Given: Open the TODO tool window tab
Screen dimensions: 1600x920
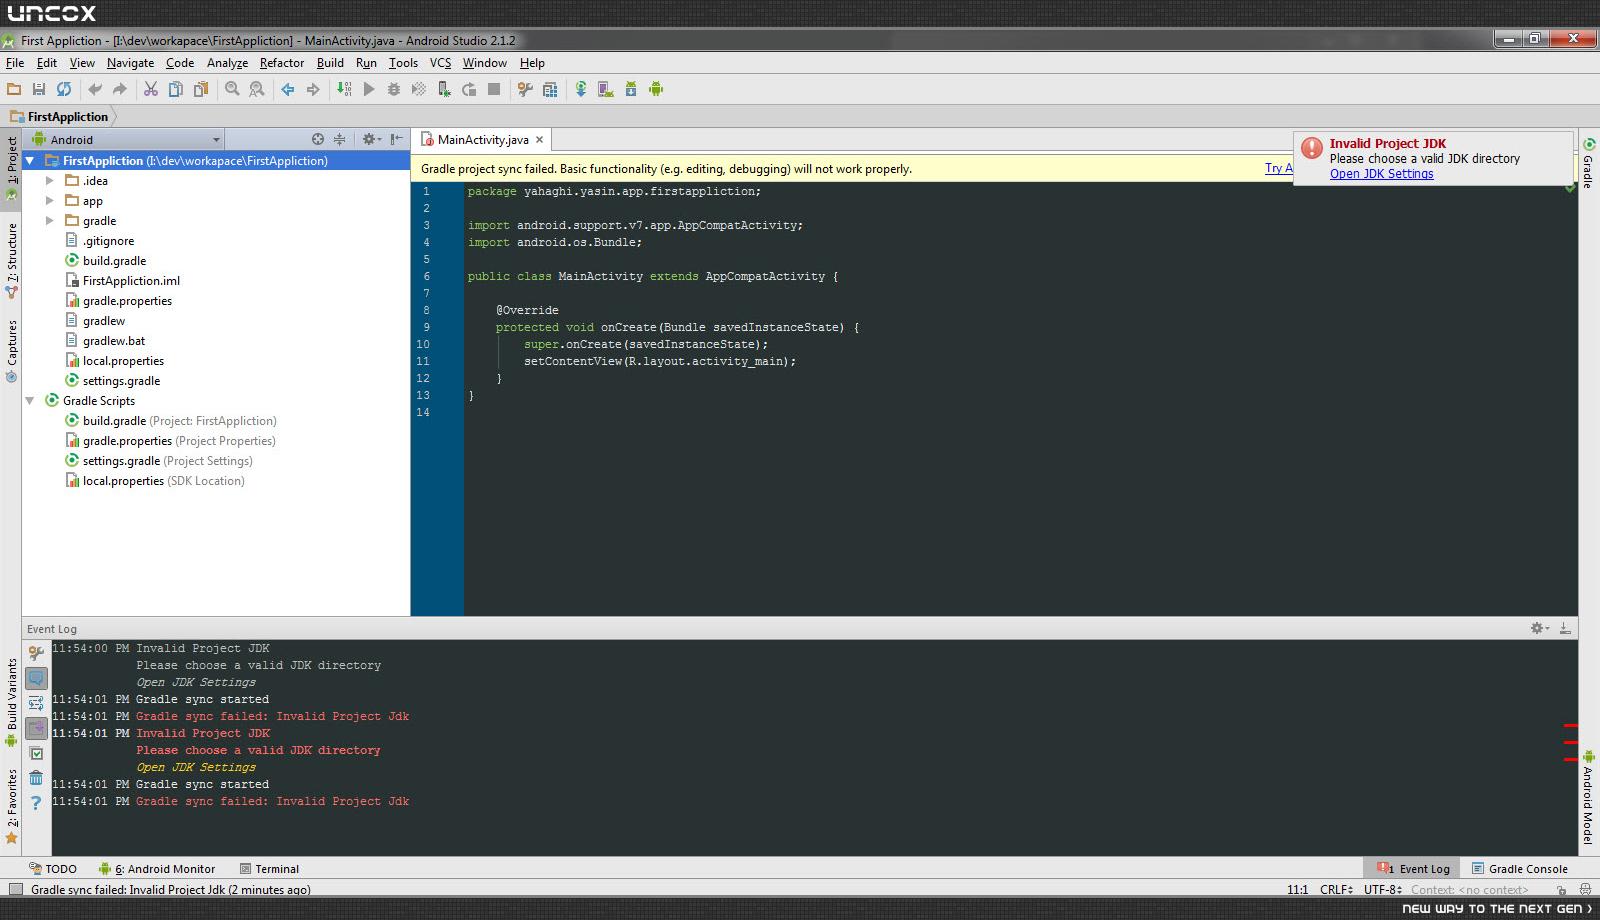Looking at the screenshot, I should coord(53,869).
